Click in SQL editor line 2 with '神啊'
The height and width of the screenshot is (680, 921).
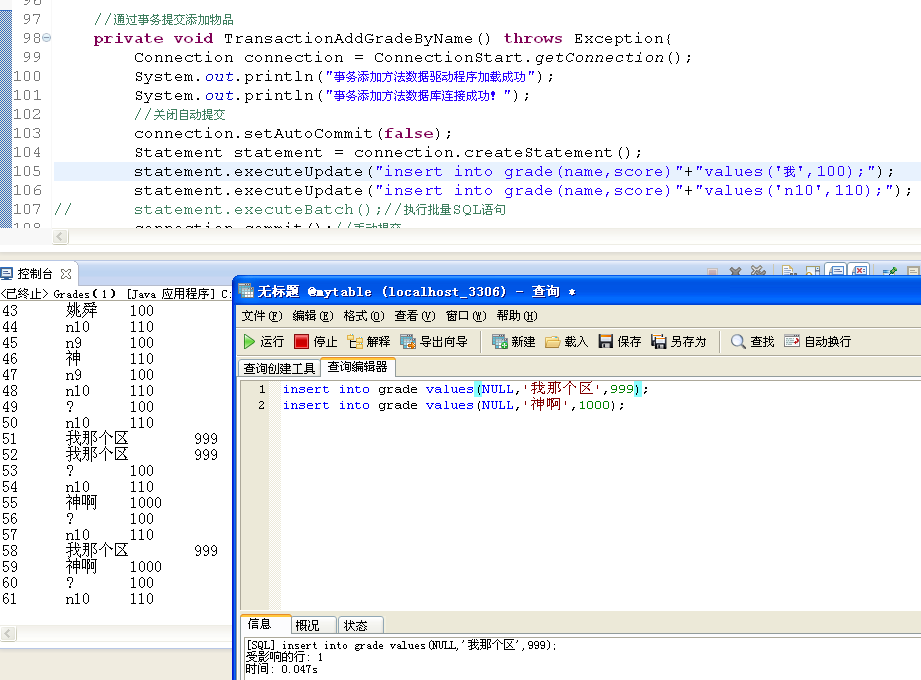tap(453, 405)
